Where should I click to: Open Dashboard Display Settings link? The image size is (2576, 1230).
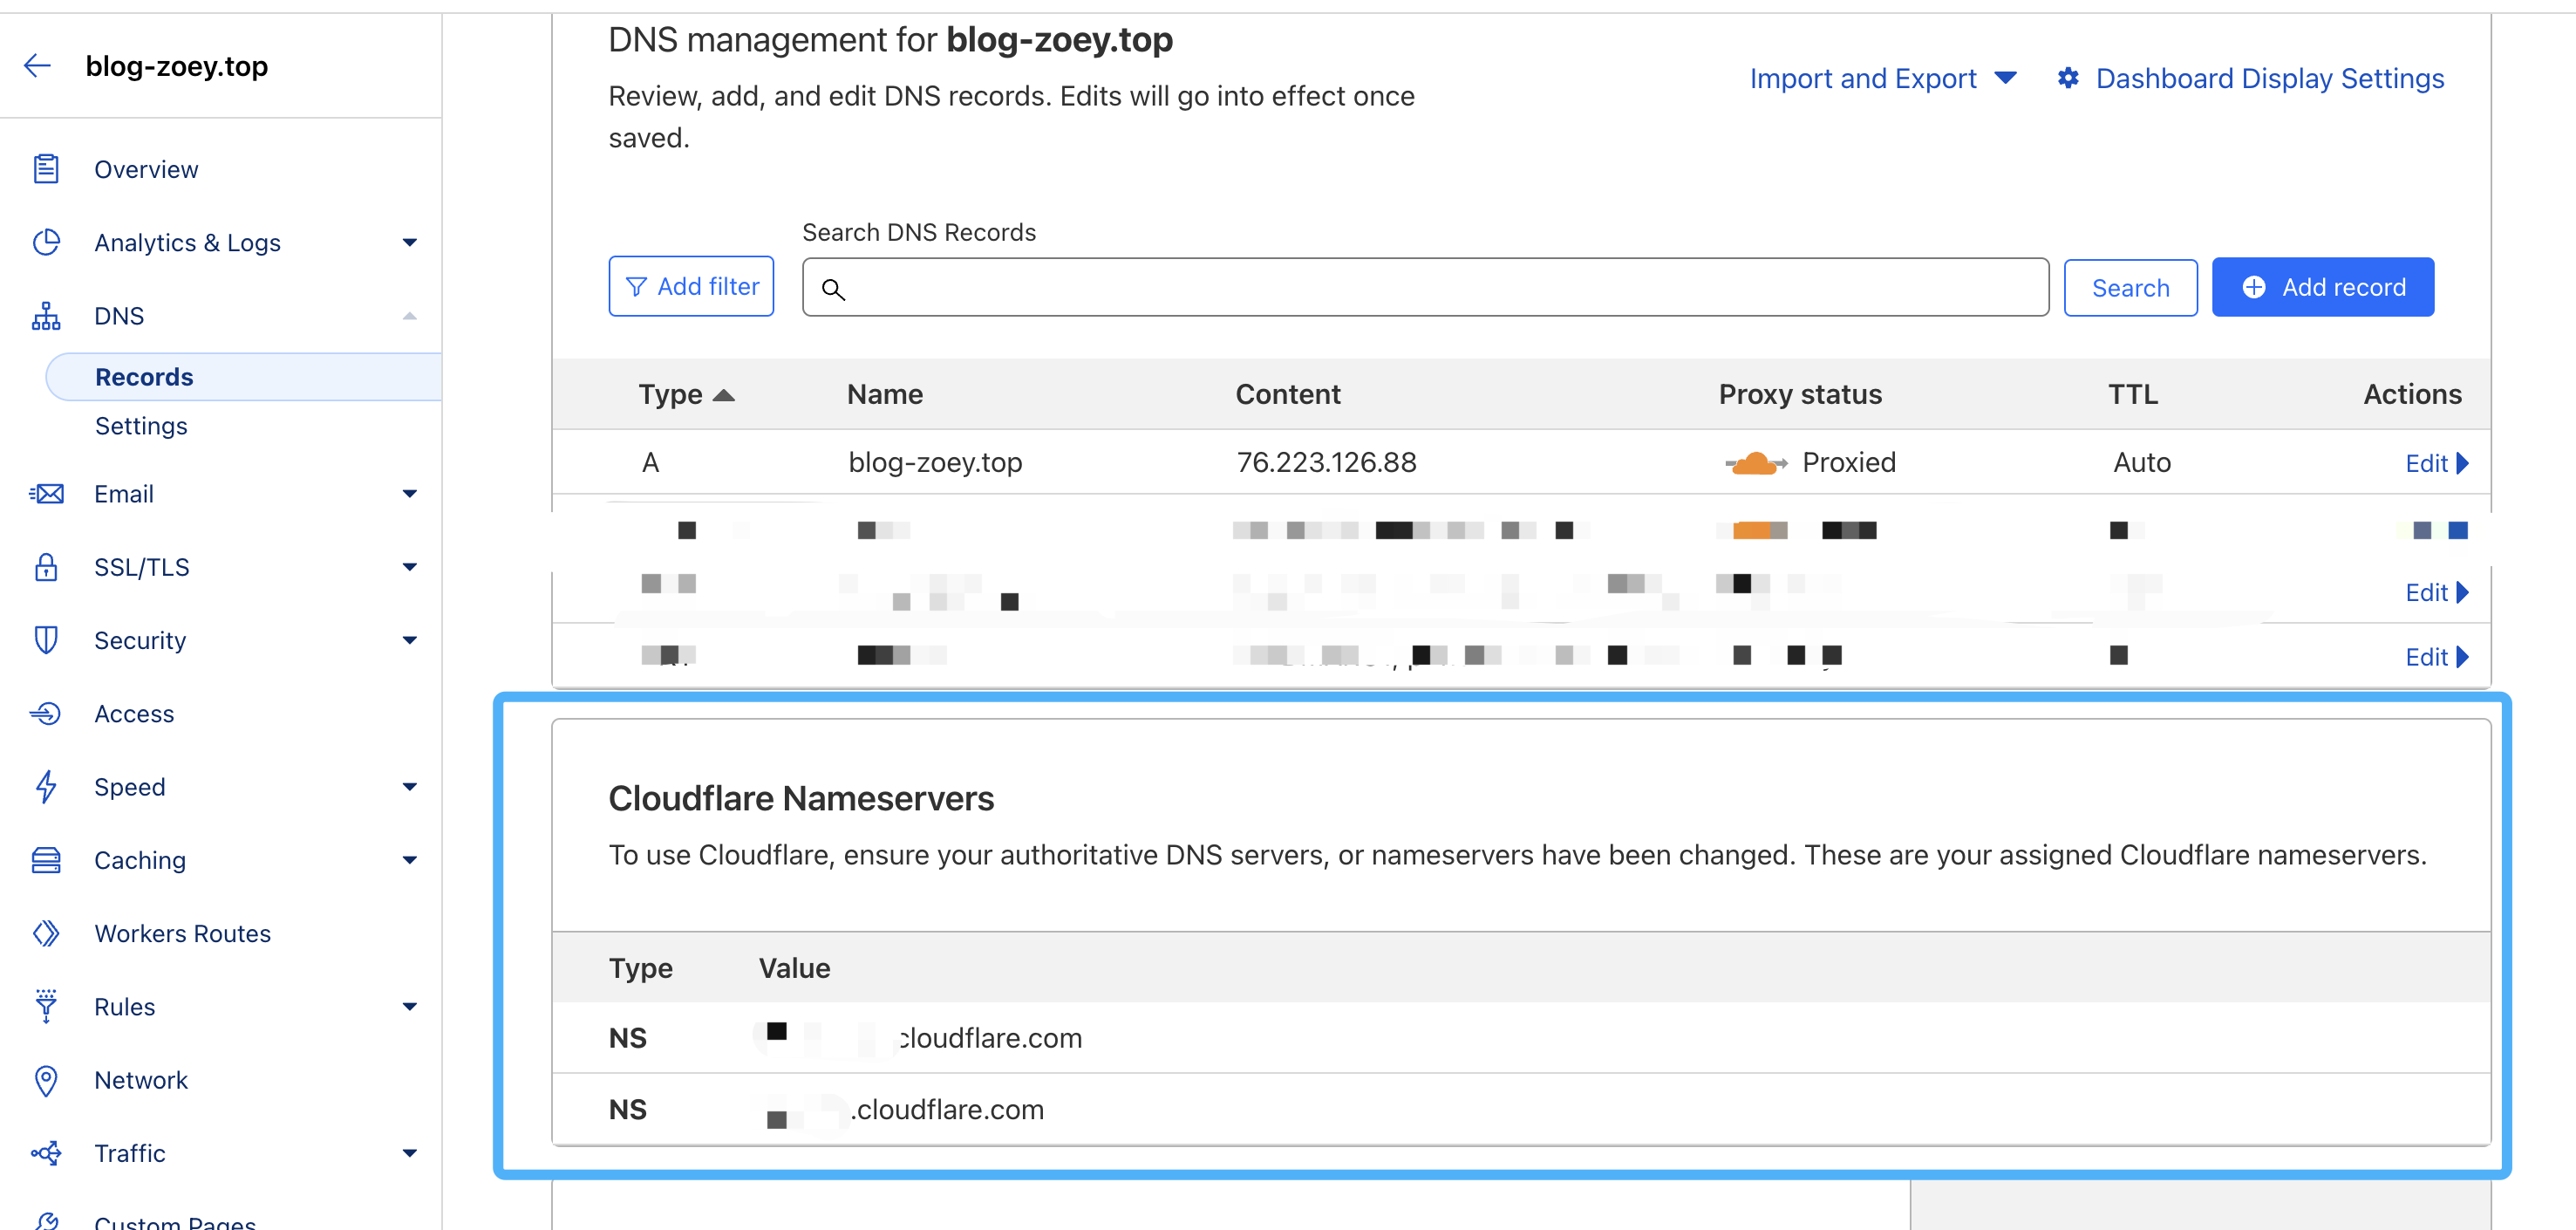2269,78
